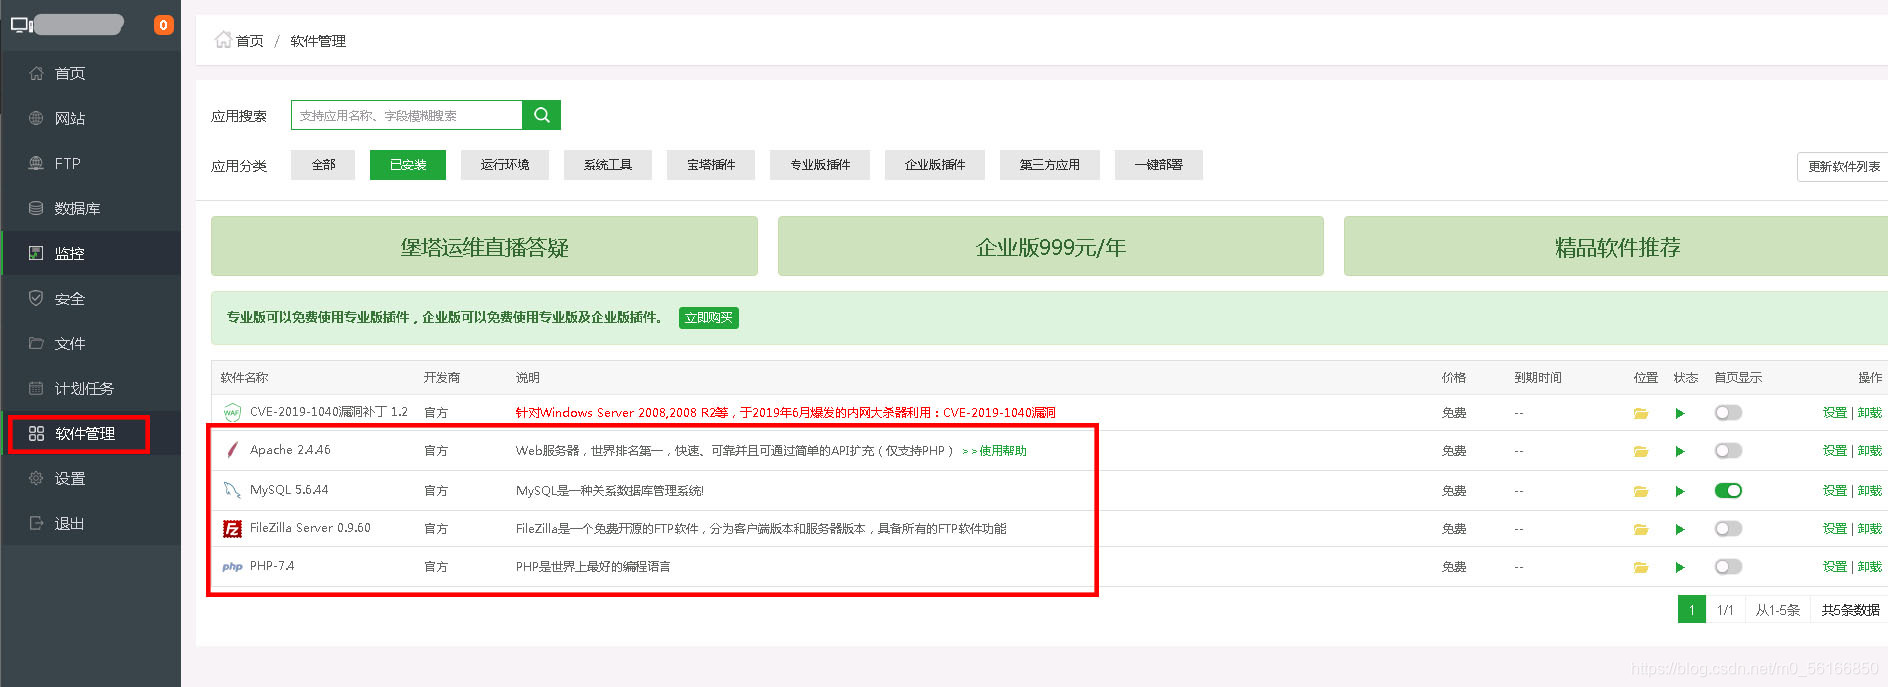The height and width of the screenshot is (687, 1888).
Task: Select the 一键部署 category filter
Action: pos(1159,165)
